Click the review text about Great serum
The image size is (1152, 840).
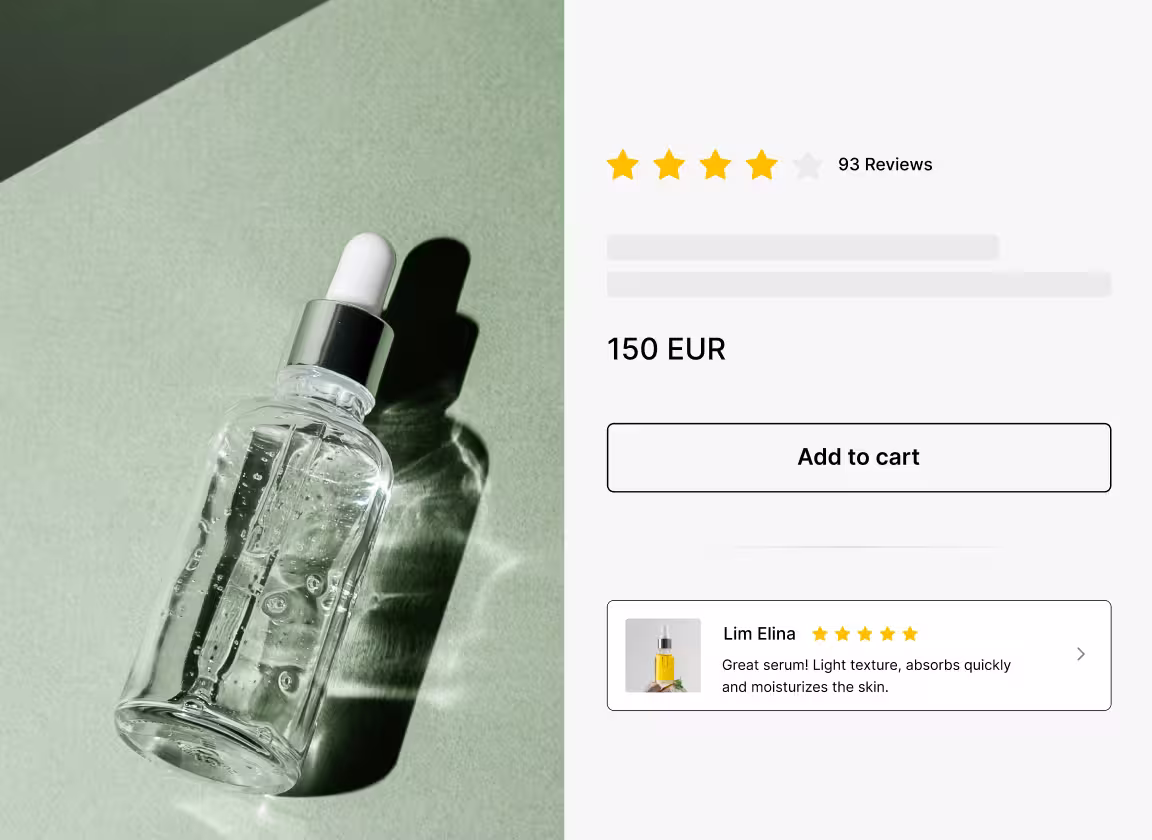click(866, 676)
